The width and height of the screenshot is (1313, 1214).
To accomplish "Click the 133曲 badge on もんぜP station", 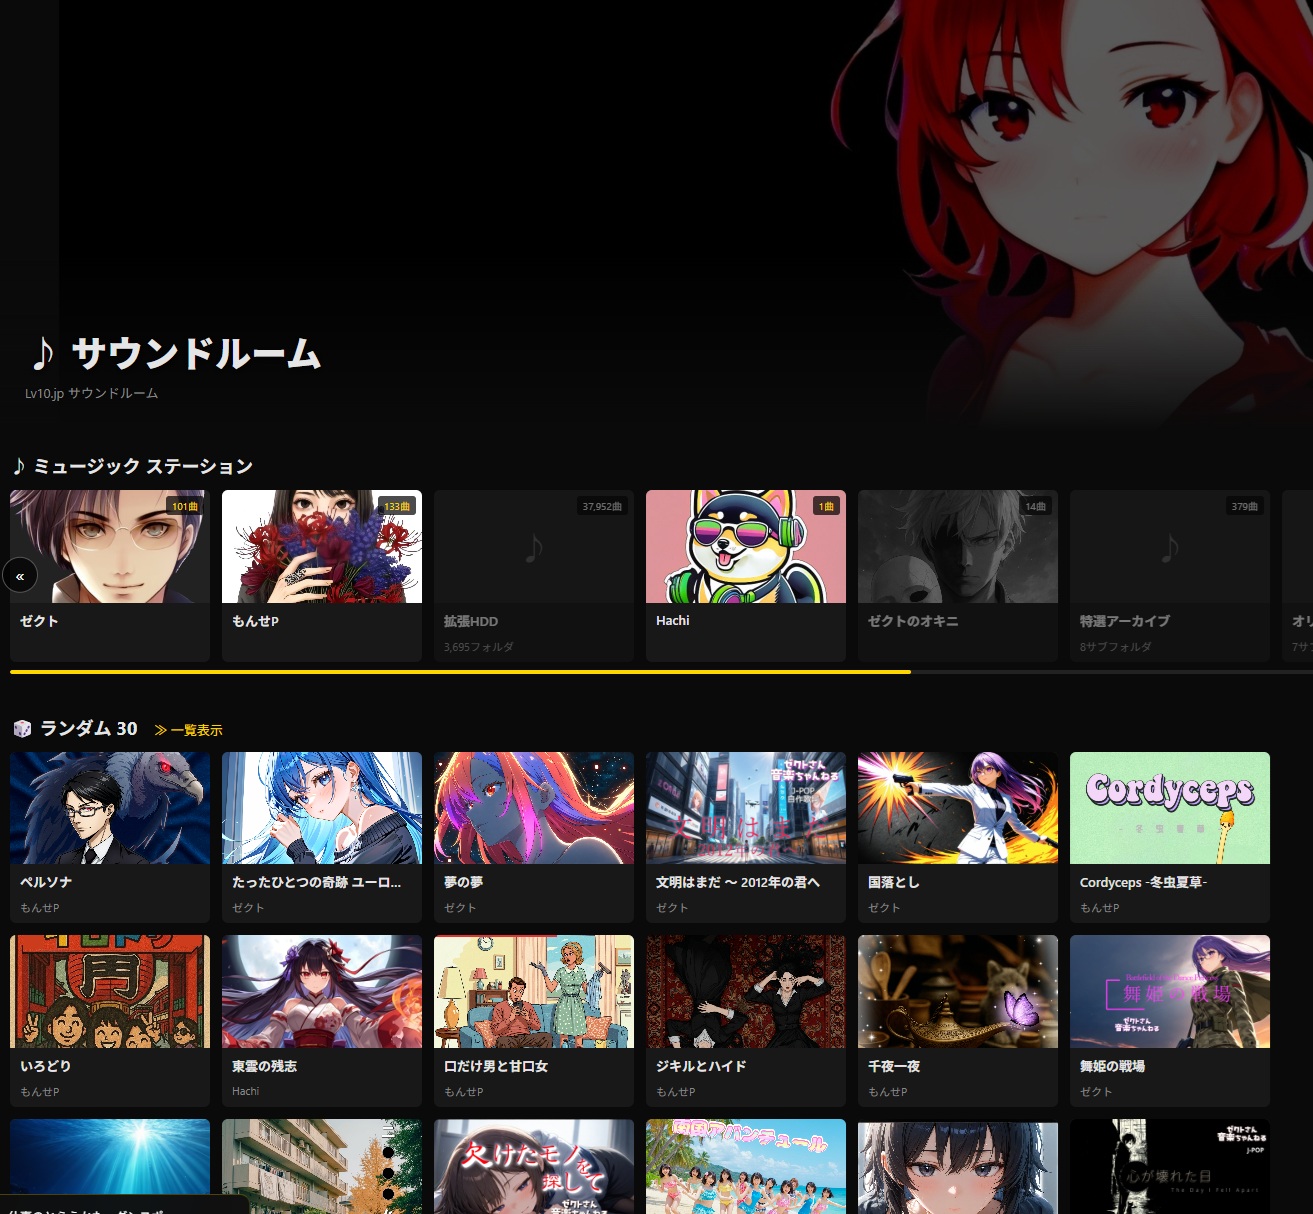I will tap(397, 507).
